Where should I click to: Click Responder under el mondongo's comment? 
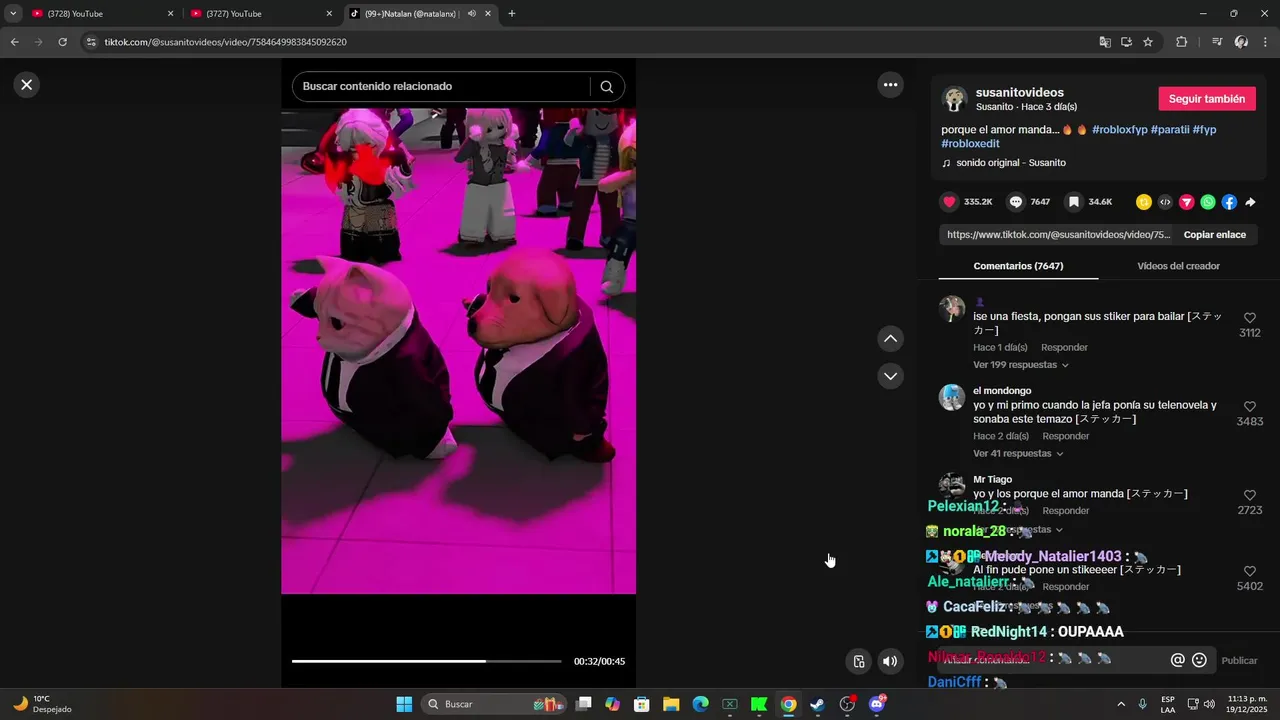pos(1065,436)
